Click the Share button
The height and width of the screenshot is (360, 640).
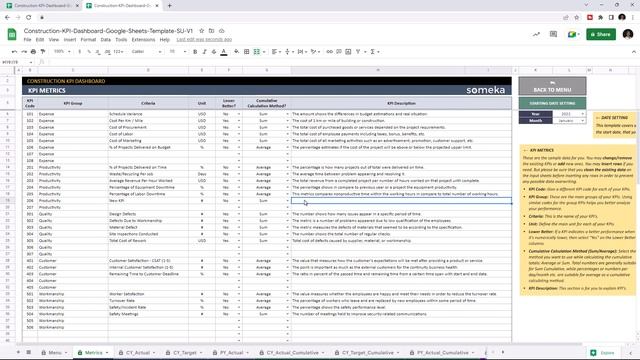point(600,34)
